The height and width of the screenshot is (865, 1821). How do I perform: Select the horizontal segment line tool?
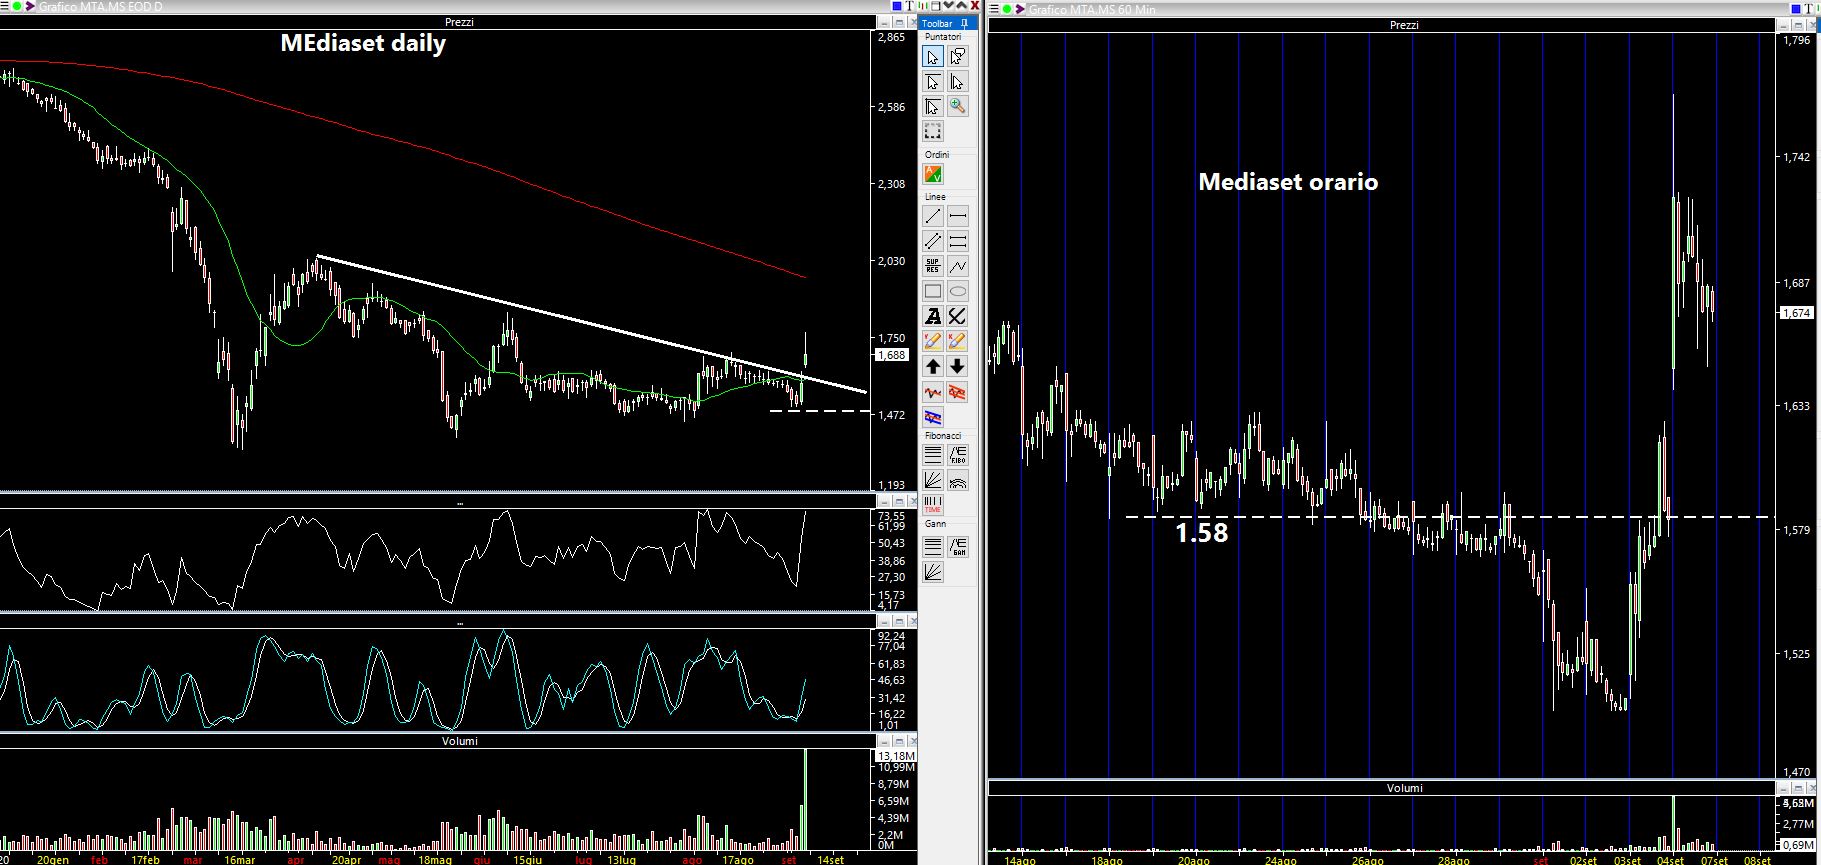pyautogui.click(x=957, y=216)
